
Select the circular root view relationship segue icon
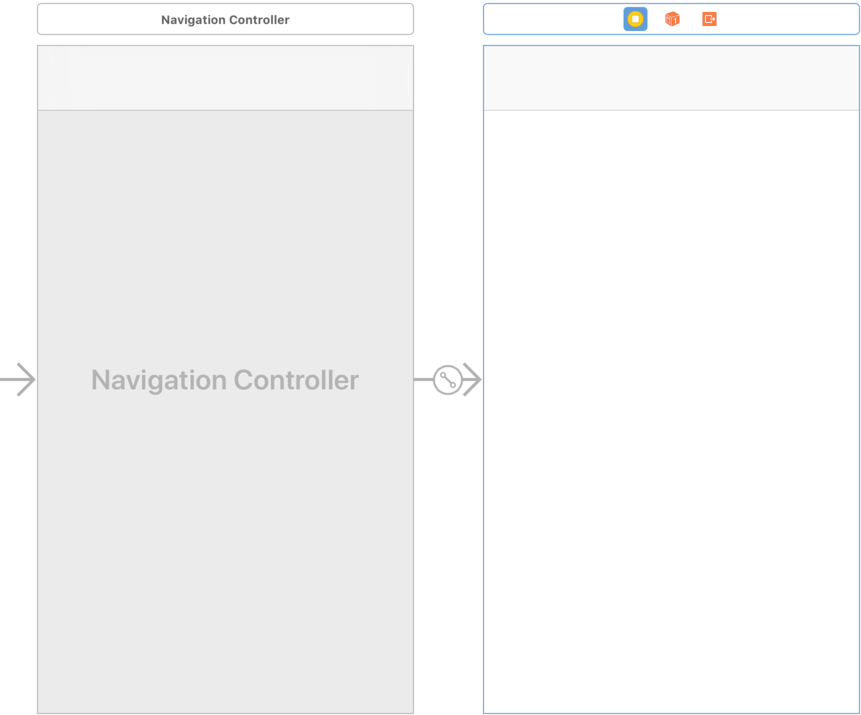click(447, 380)
